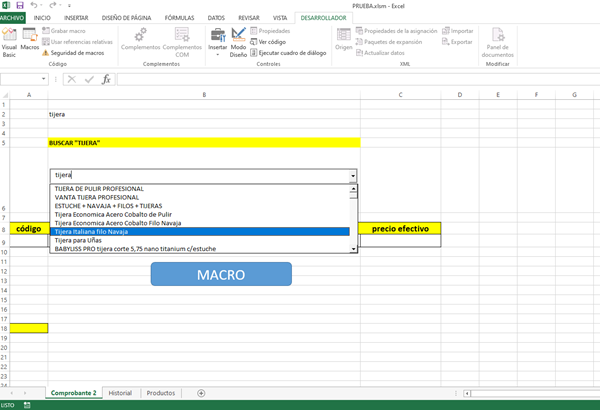Click Actualizar datos
This screenshot has height=410, width=600.
(x=380, y=53)
